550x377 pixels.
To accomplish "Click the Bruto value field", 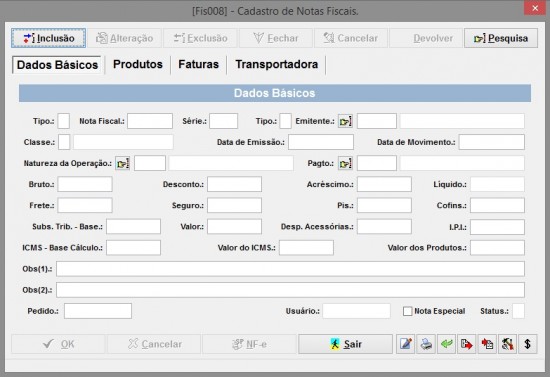I will [85, 184].
